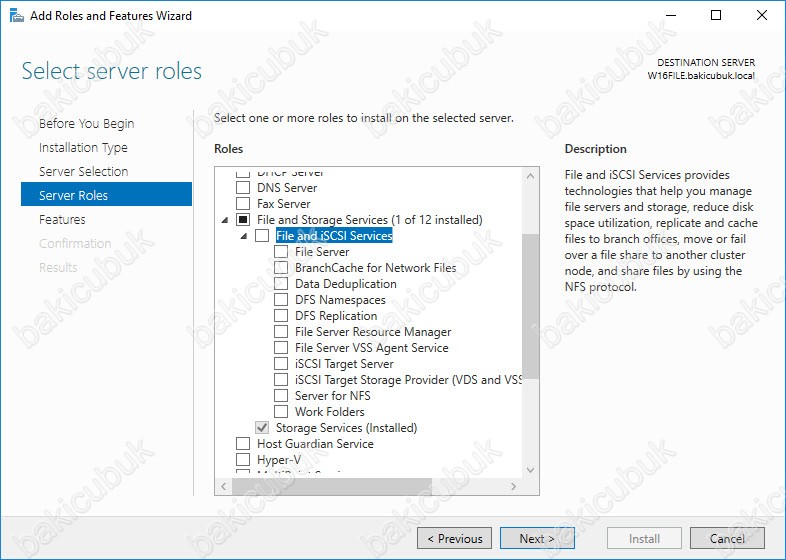Click the horizontal scrollbar thumb in roles list
Viewport: 786px width, 560px height.
tap(332, 486)
